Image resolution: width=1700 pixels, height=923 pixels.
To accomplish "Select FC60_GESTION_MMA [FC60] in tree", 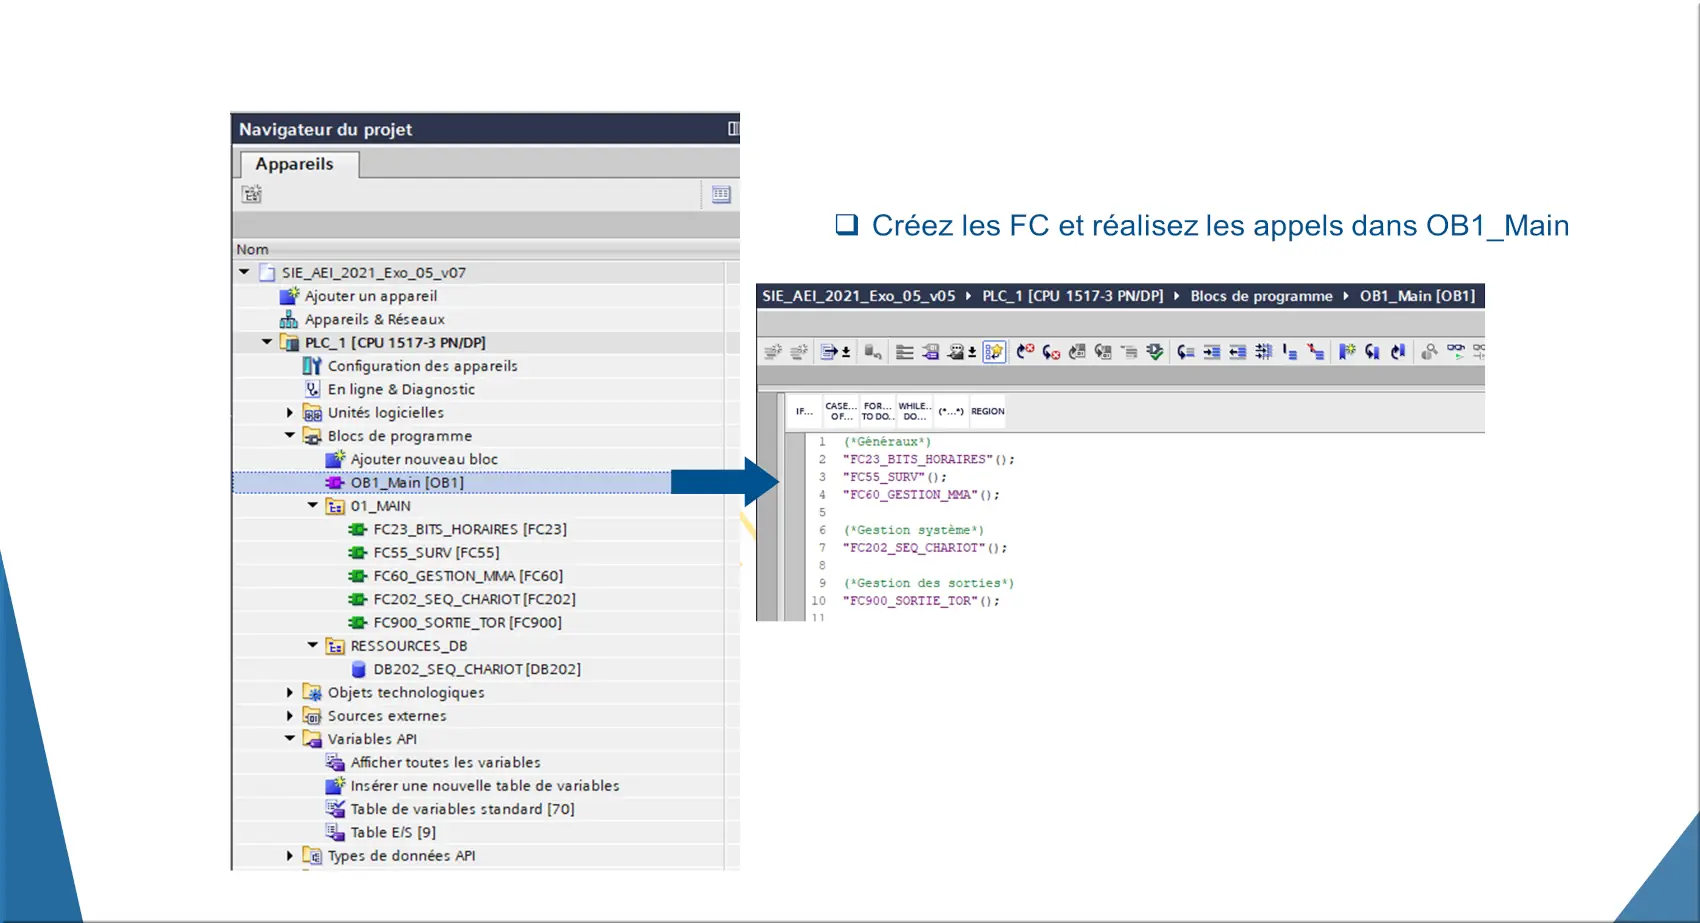I will pos(468,576).
